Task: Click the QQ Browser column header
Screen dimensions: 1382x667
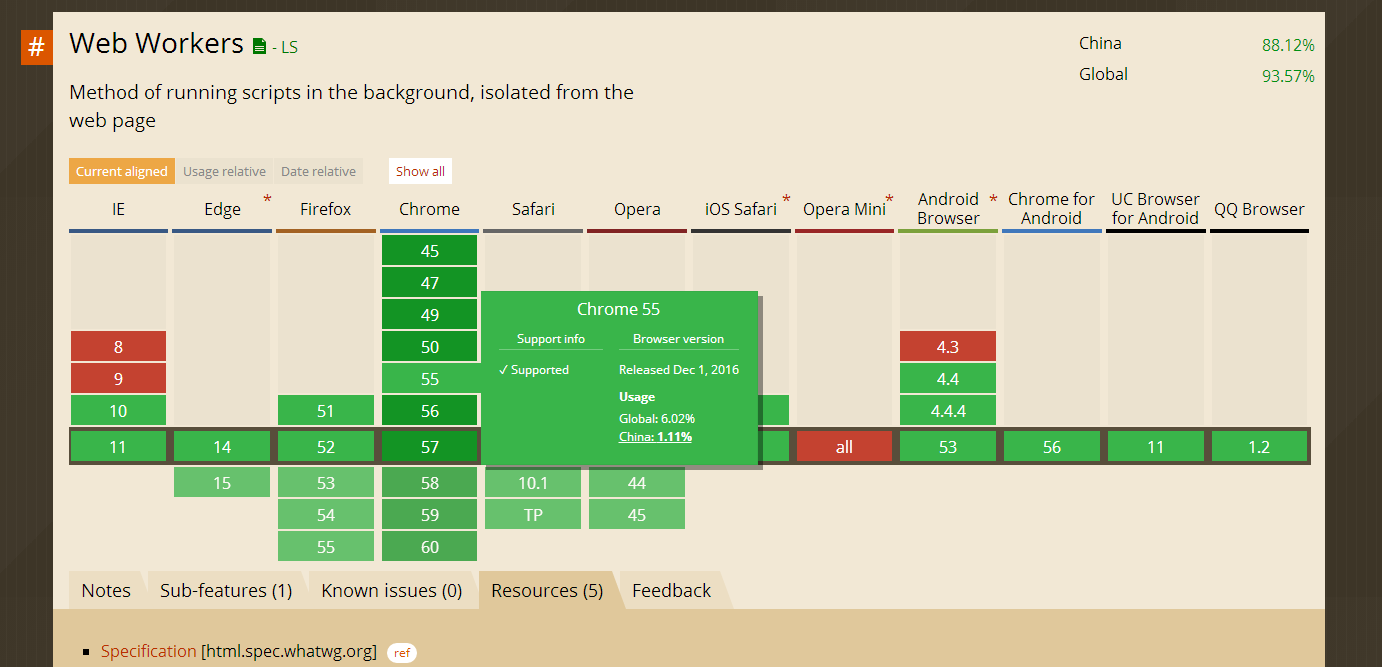Action: coord(1259,209)
